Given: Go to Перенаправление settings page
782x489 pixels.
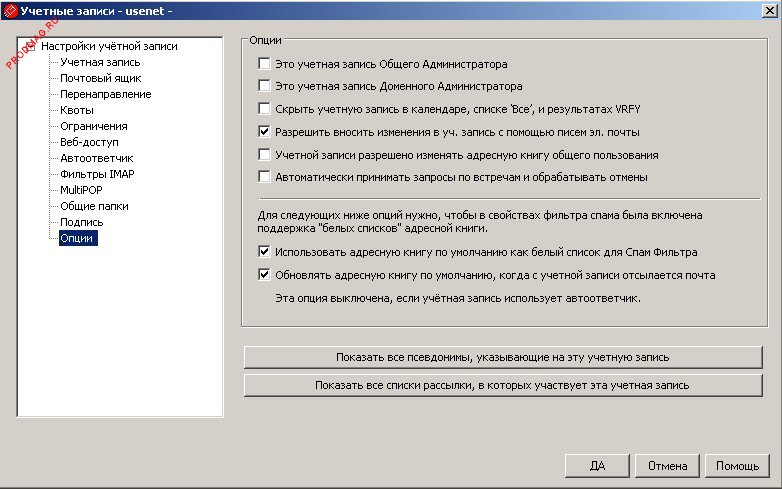Looking at the screenshot, I should [105, 94].
